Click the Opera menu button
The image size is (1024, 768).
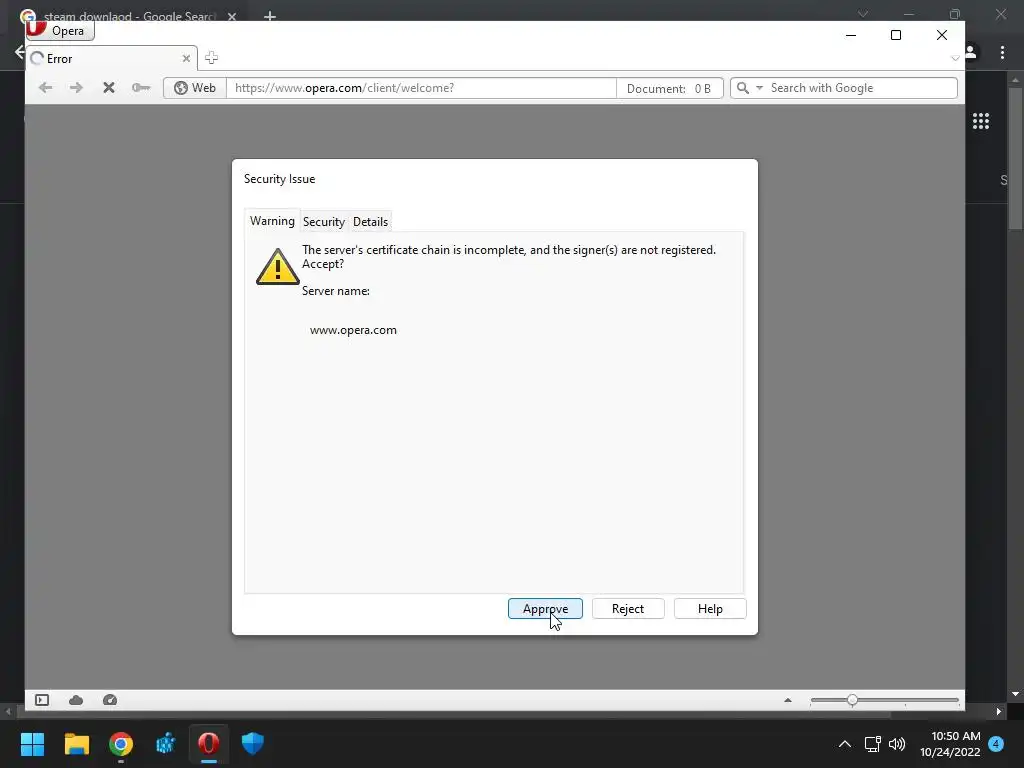60,30
